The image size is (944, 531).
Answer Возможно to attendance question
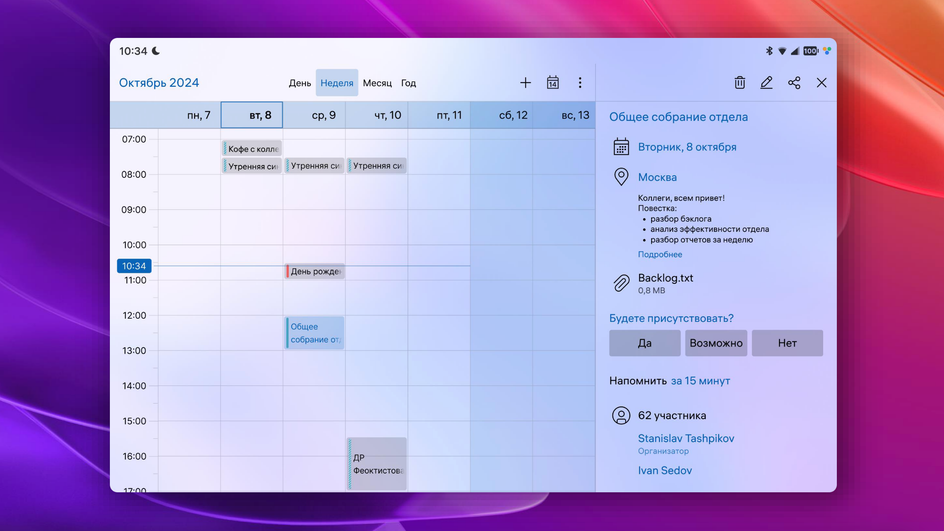click(x=716, y=343)
